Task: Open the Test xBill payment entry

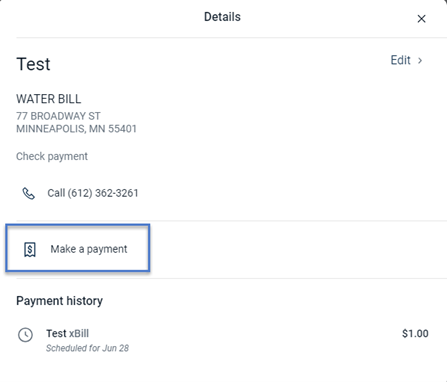Action: tap(223, 340)
